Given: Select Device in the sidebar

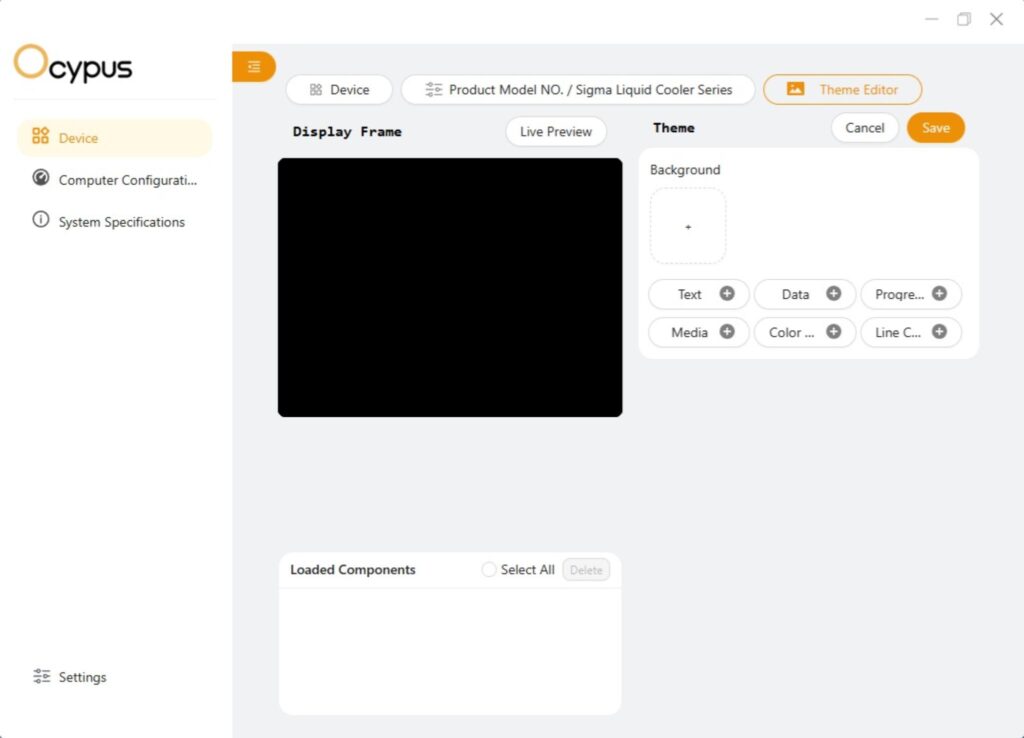Looking at the screenshot, I should (x=115, y=138).
